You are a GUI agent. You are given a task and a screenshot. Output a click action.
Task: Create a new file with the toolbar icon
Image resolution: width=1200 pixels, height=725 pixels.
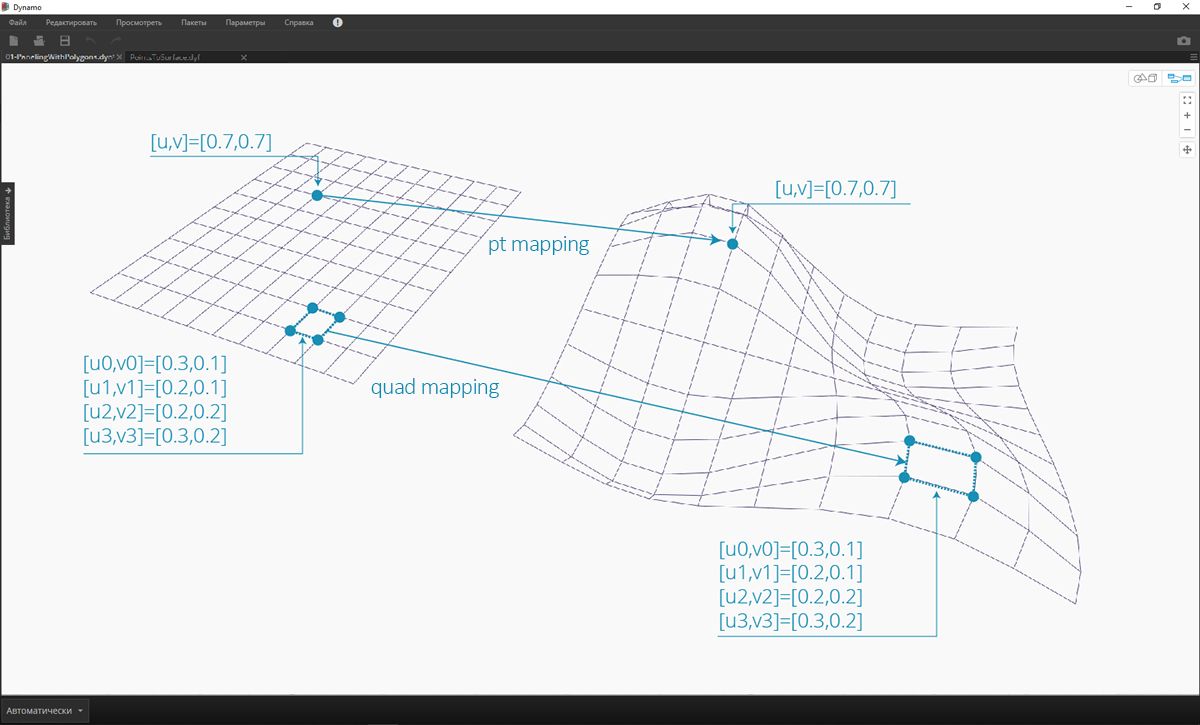tap(14, 41)
